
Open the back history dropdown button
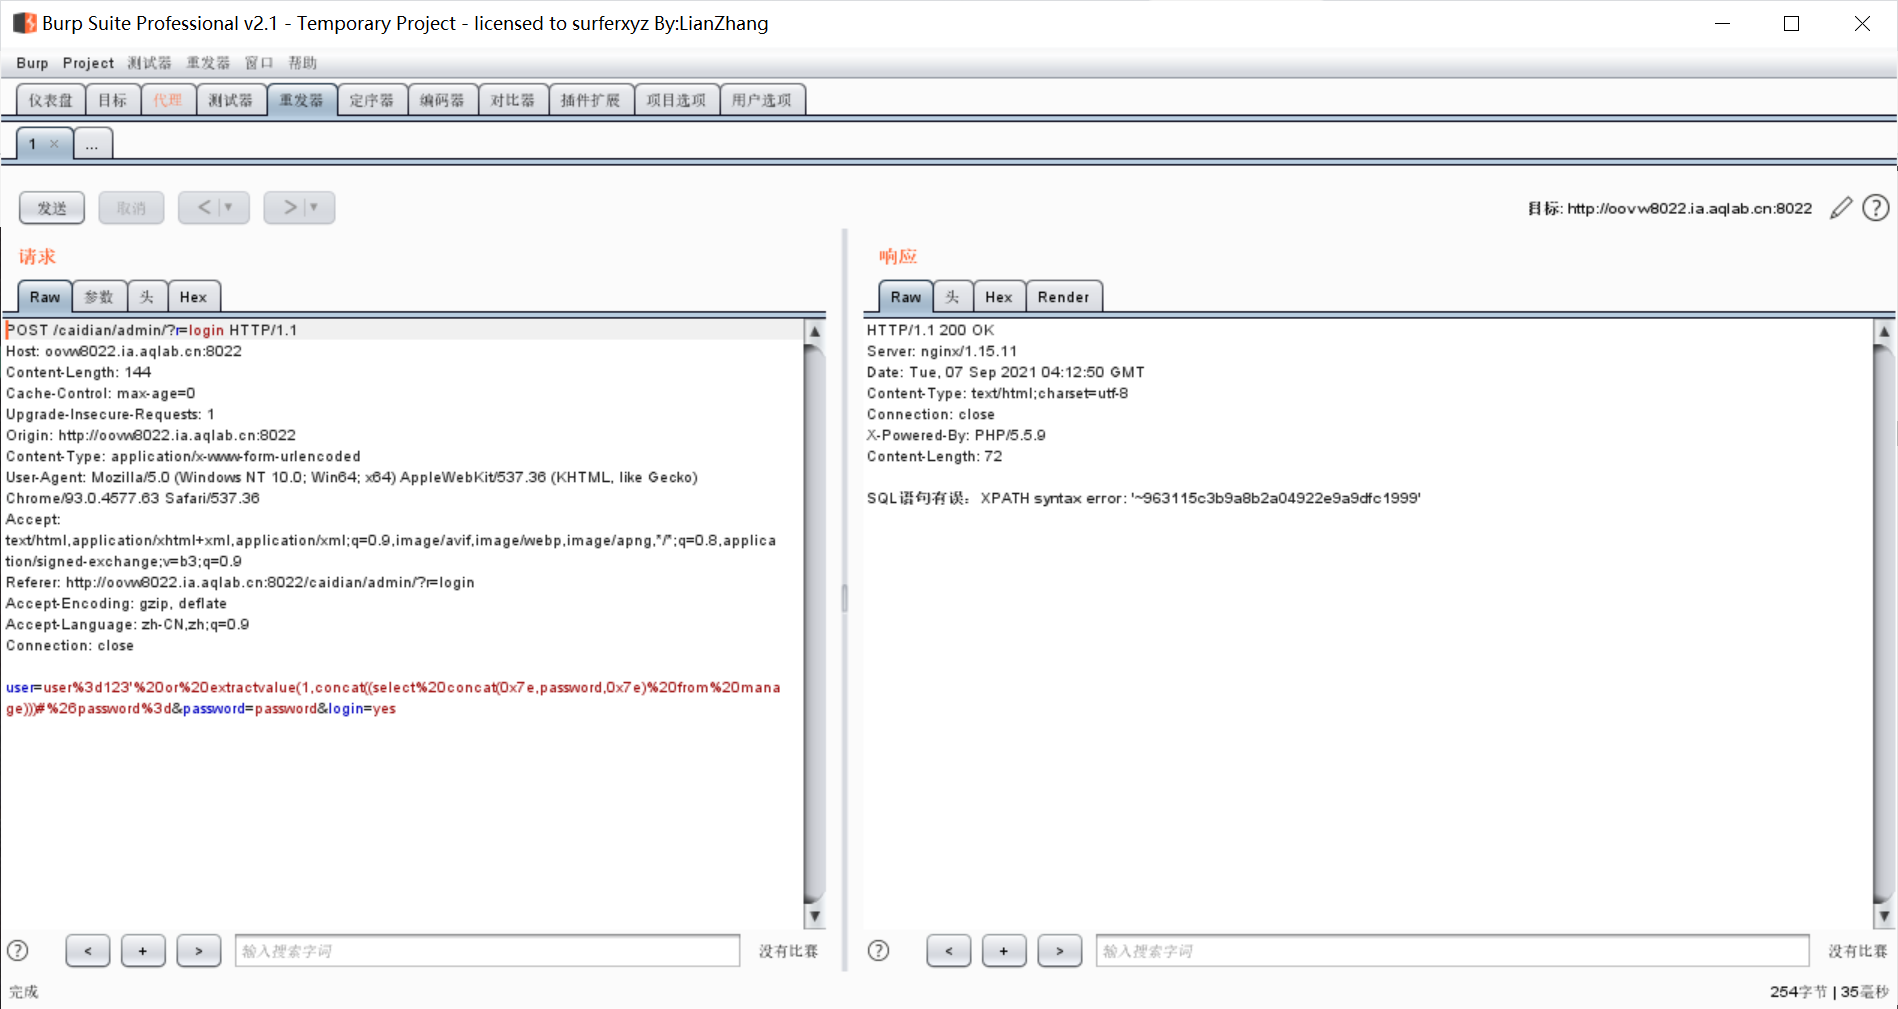point(214,208)
